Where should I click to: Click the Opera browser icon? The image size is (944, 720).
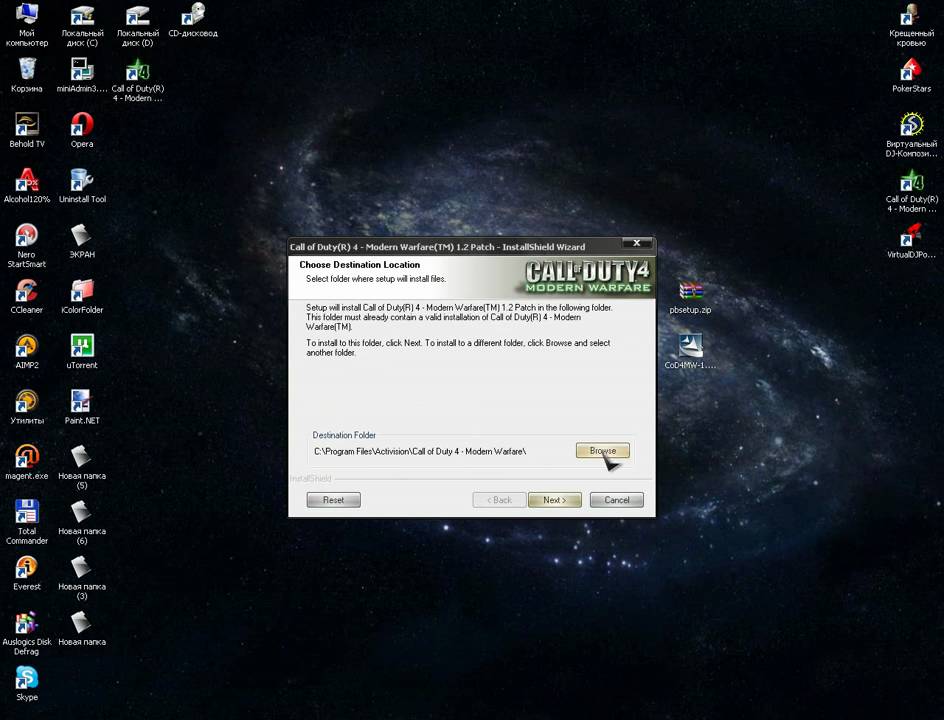(x=82, y=131)
